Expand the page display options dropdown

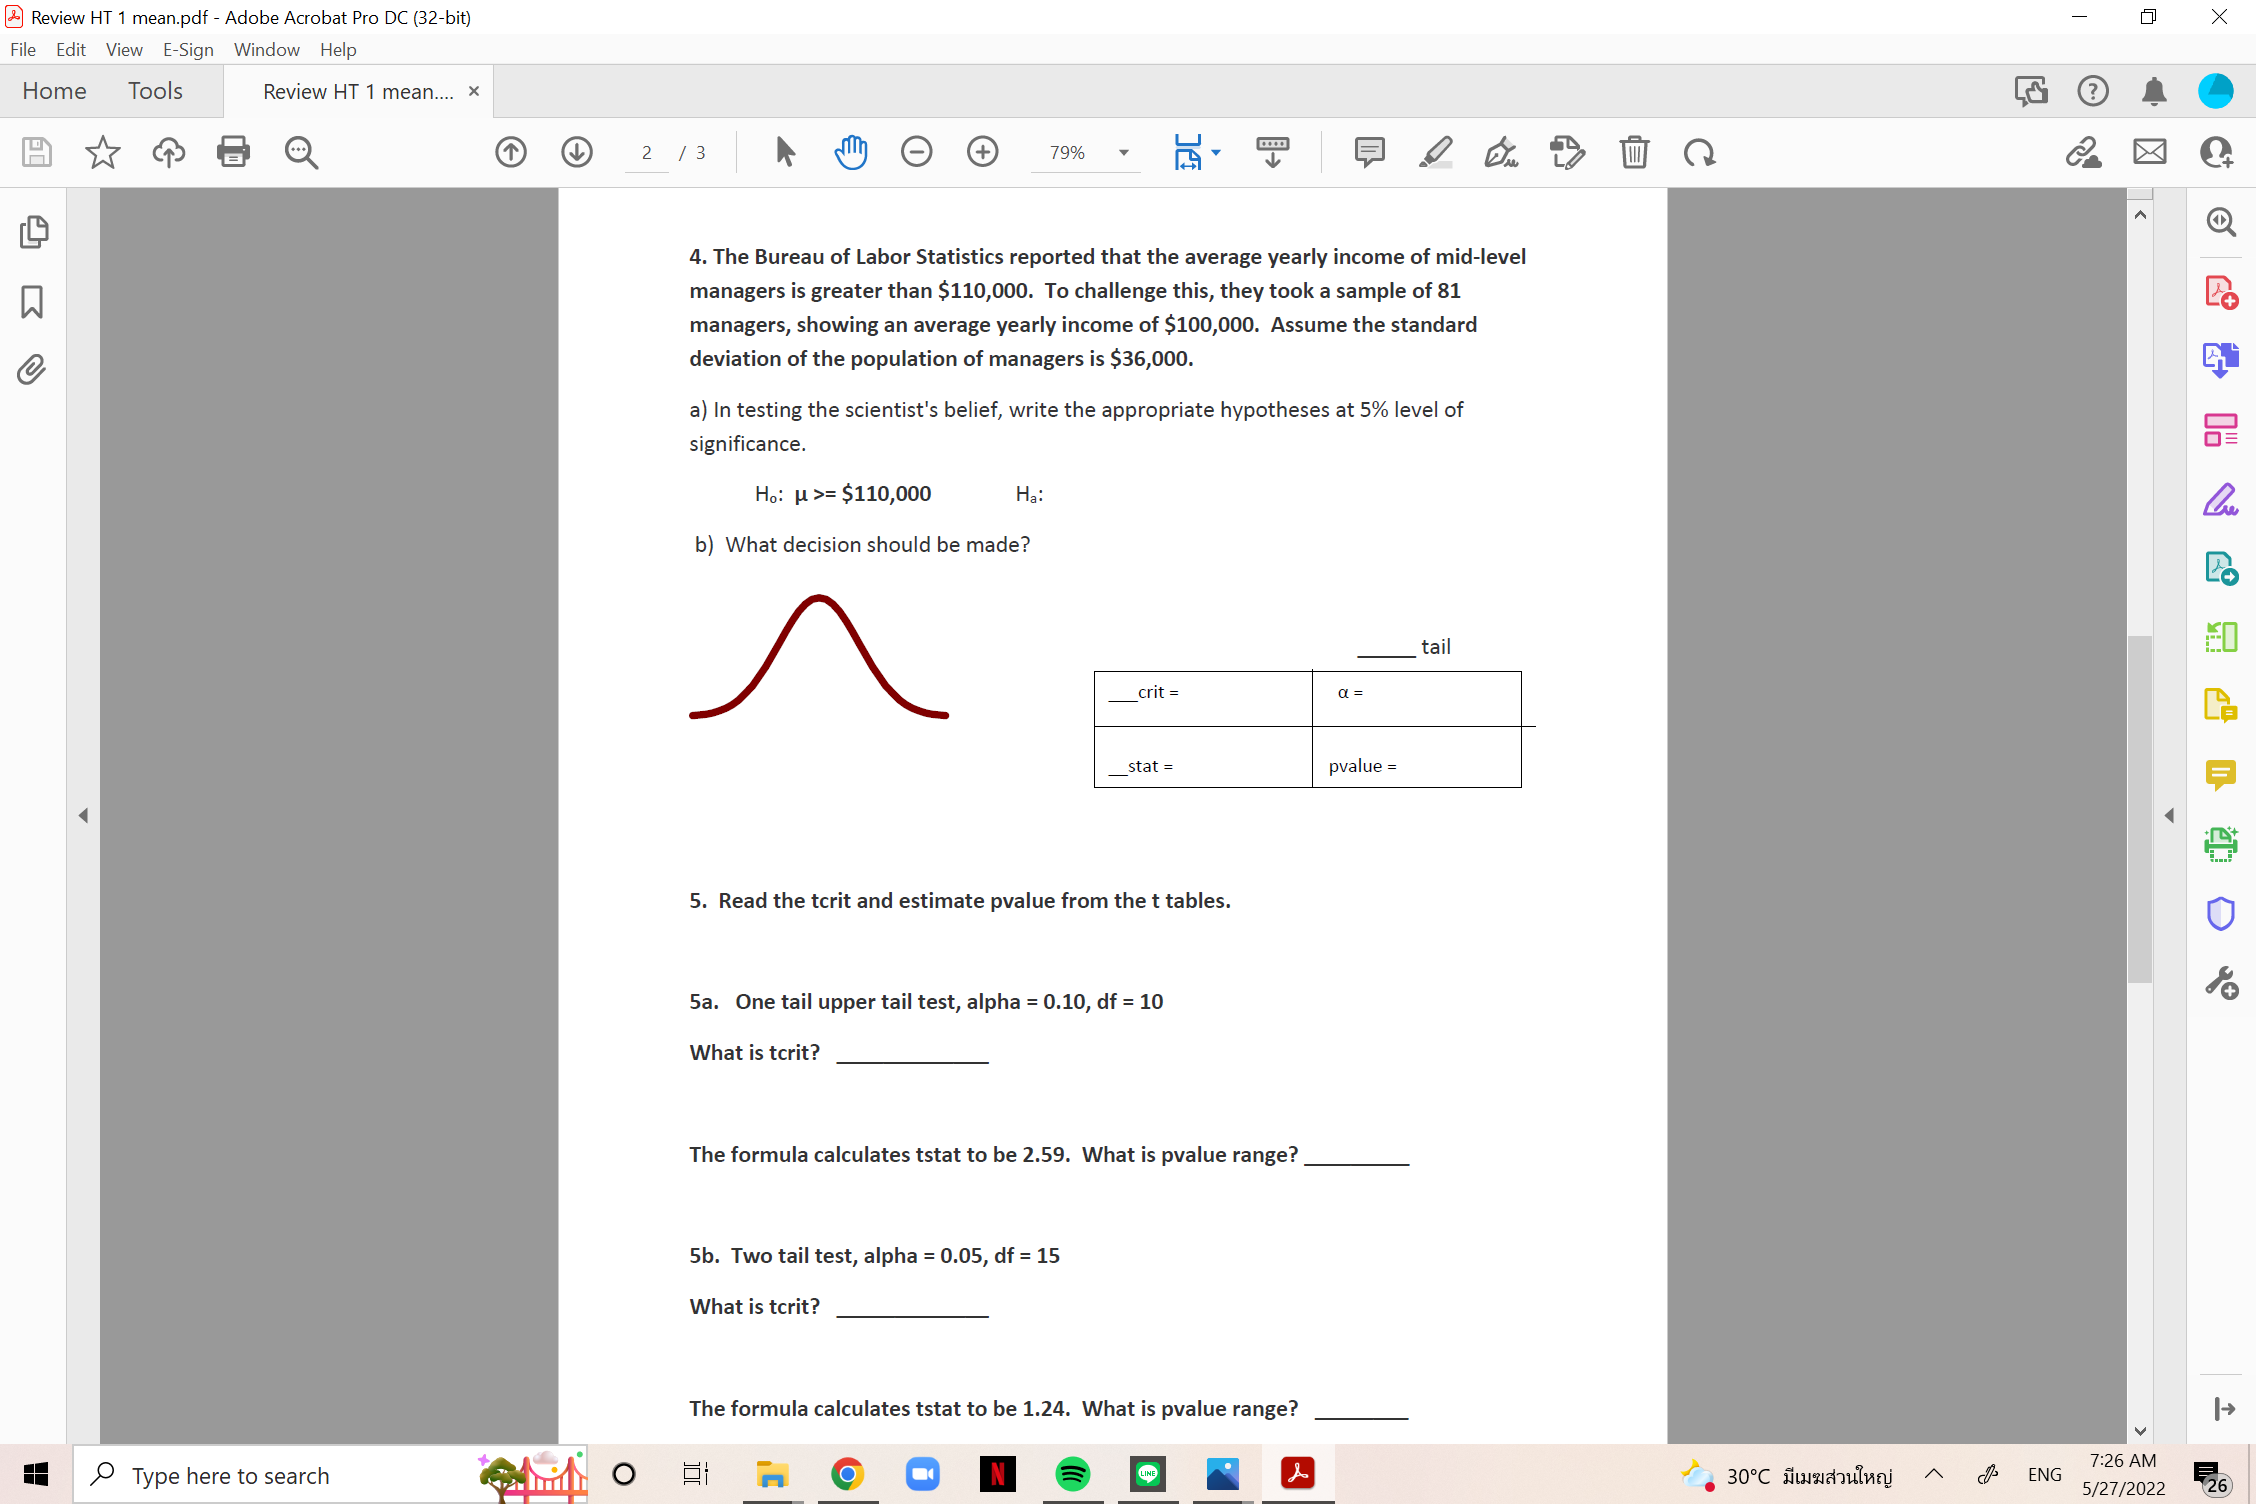click(x=1214, y=152)
